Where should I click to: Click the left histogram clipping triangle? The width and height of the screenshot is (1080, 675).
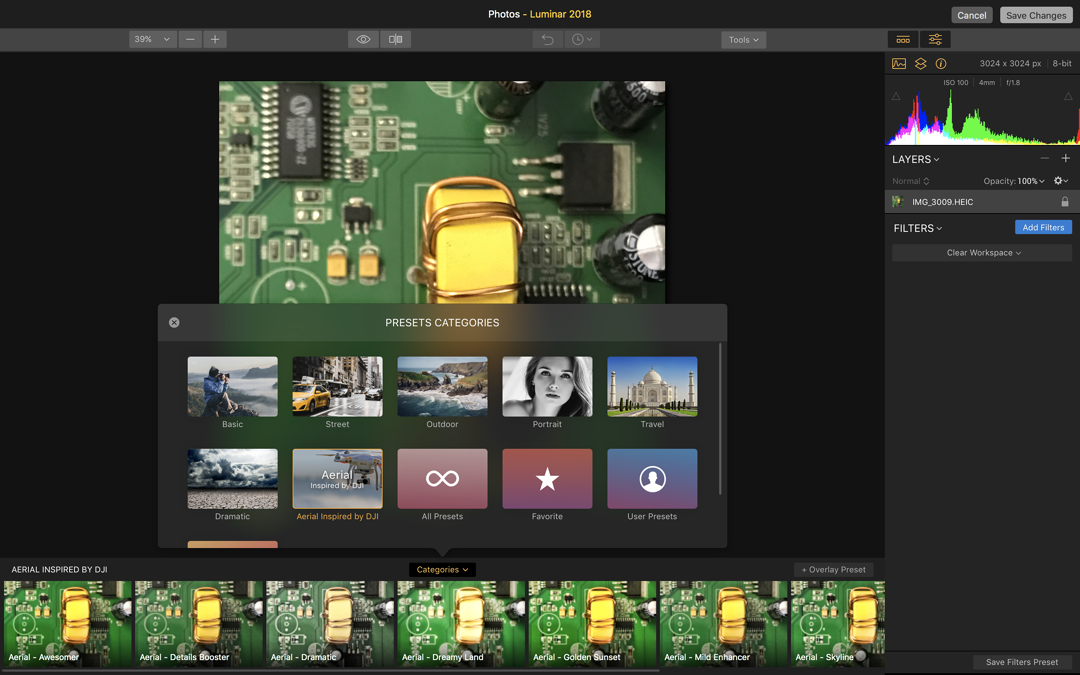pyautogui.click(x=896, y=96)
